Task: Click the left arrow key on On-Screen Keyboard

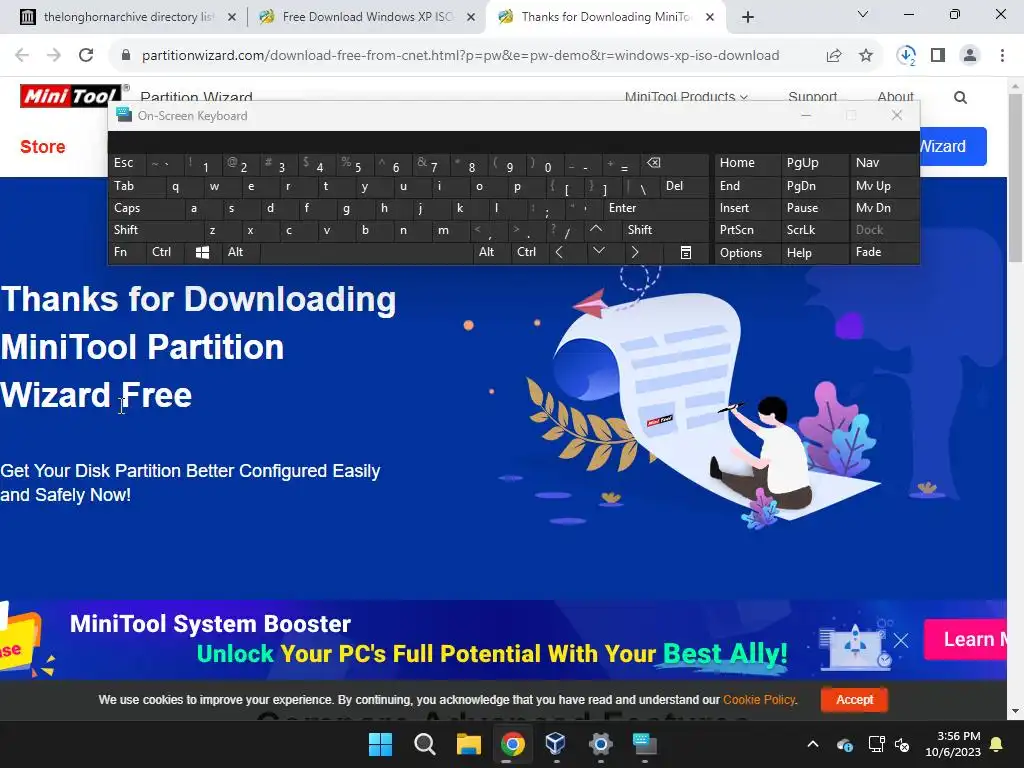Action: [x=559, y=253]
